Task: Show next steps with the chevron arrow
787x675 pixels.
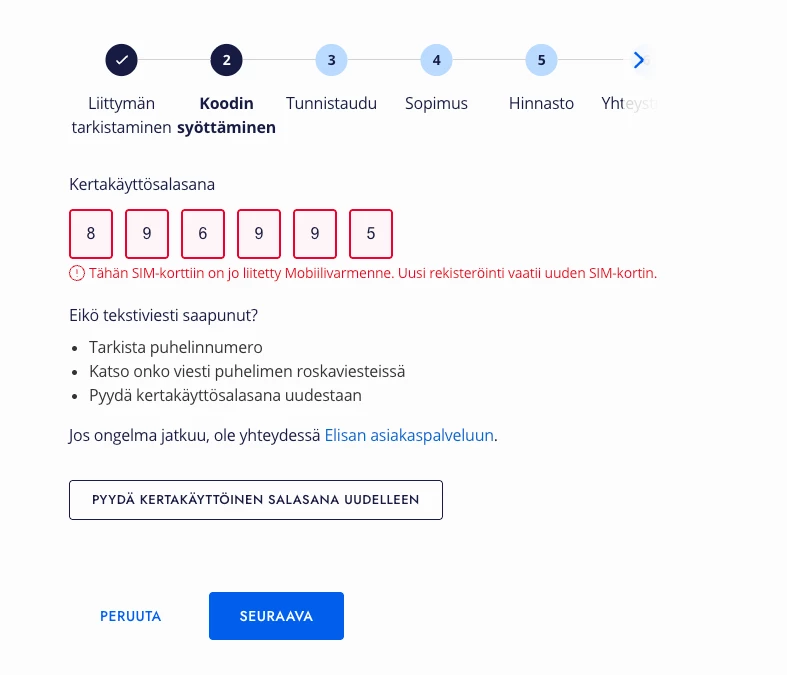Action: [x=638, y=60]
